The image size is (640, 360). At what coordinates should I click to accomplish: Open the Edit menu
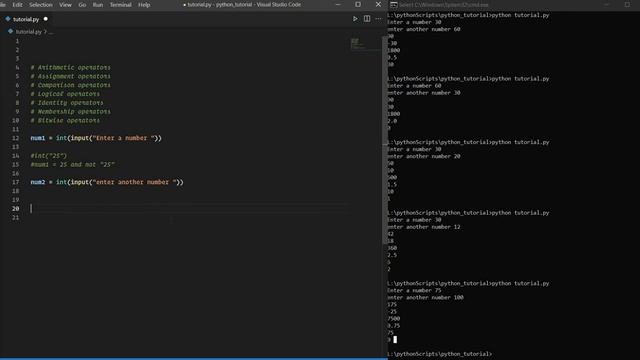tap(17, 5)
